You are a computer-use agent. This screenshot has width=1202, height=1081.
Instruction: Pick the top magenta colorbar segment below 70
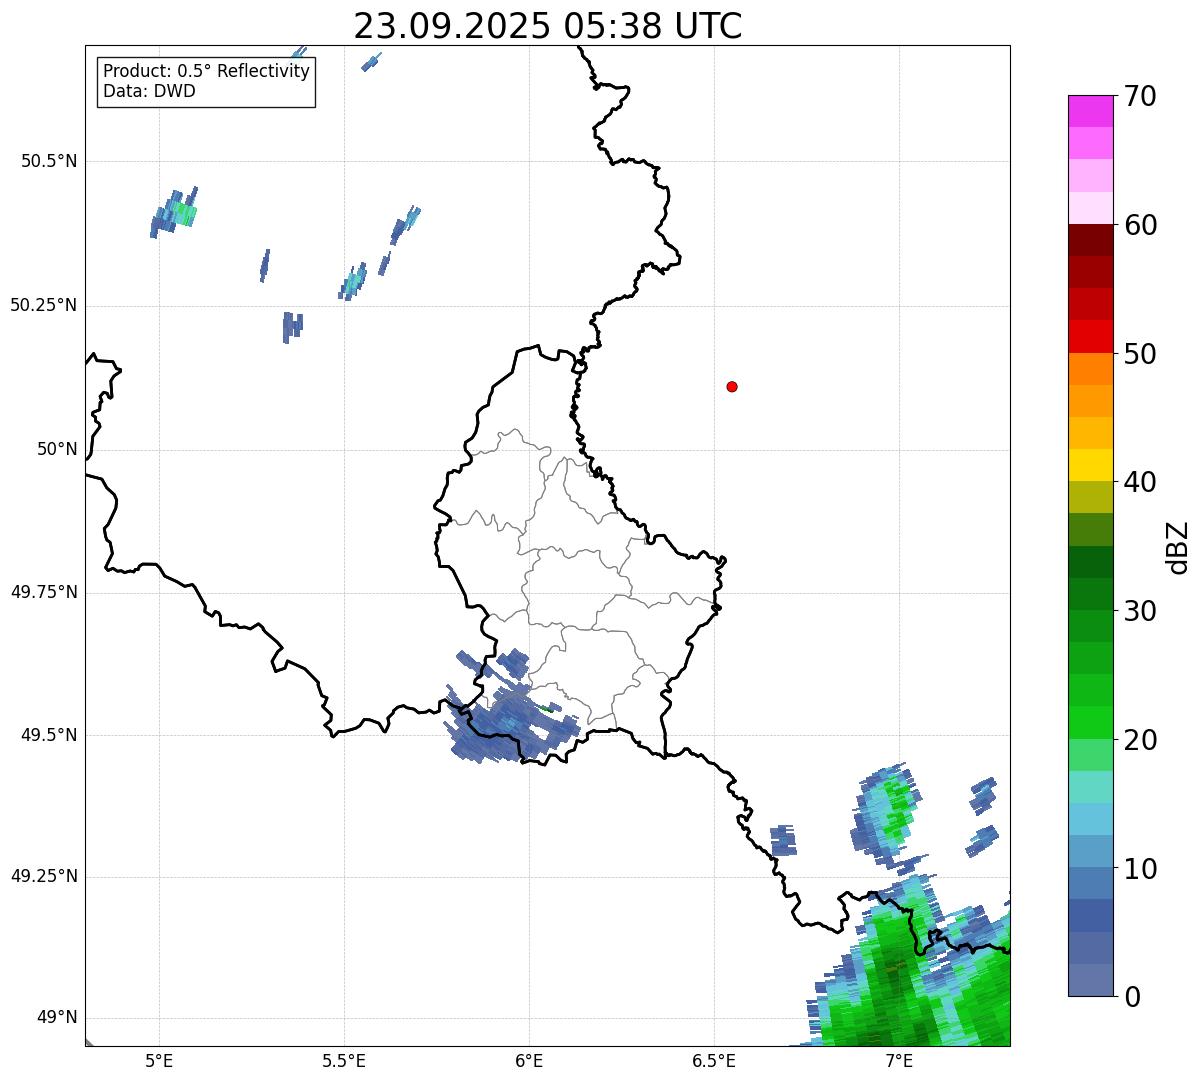1091,111
